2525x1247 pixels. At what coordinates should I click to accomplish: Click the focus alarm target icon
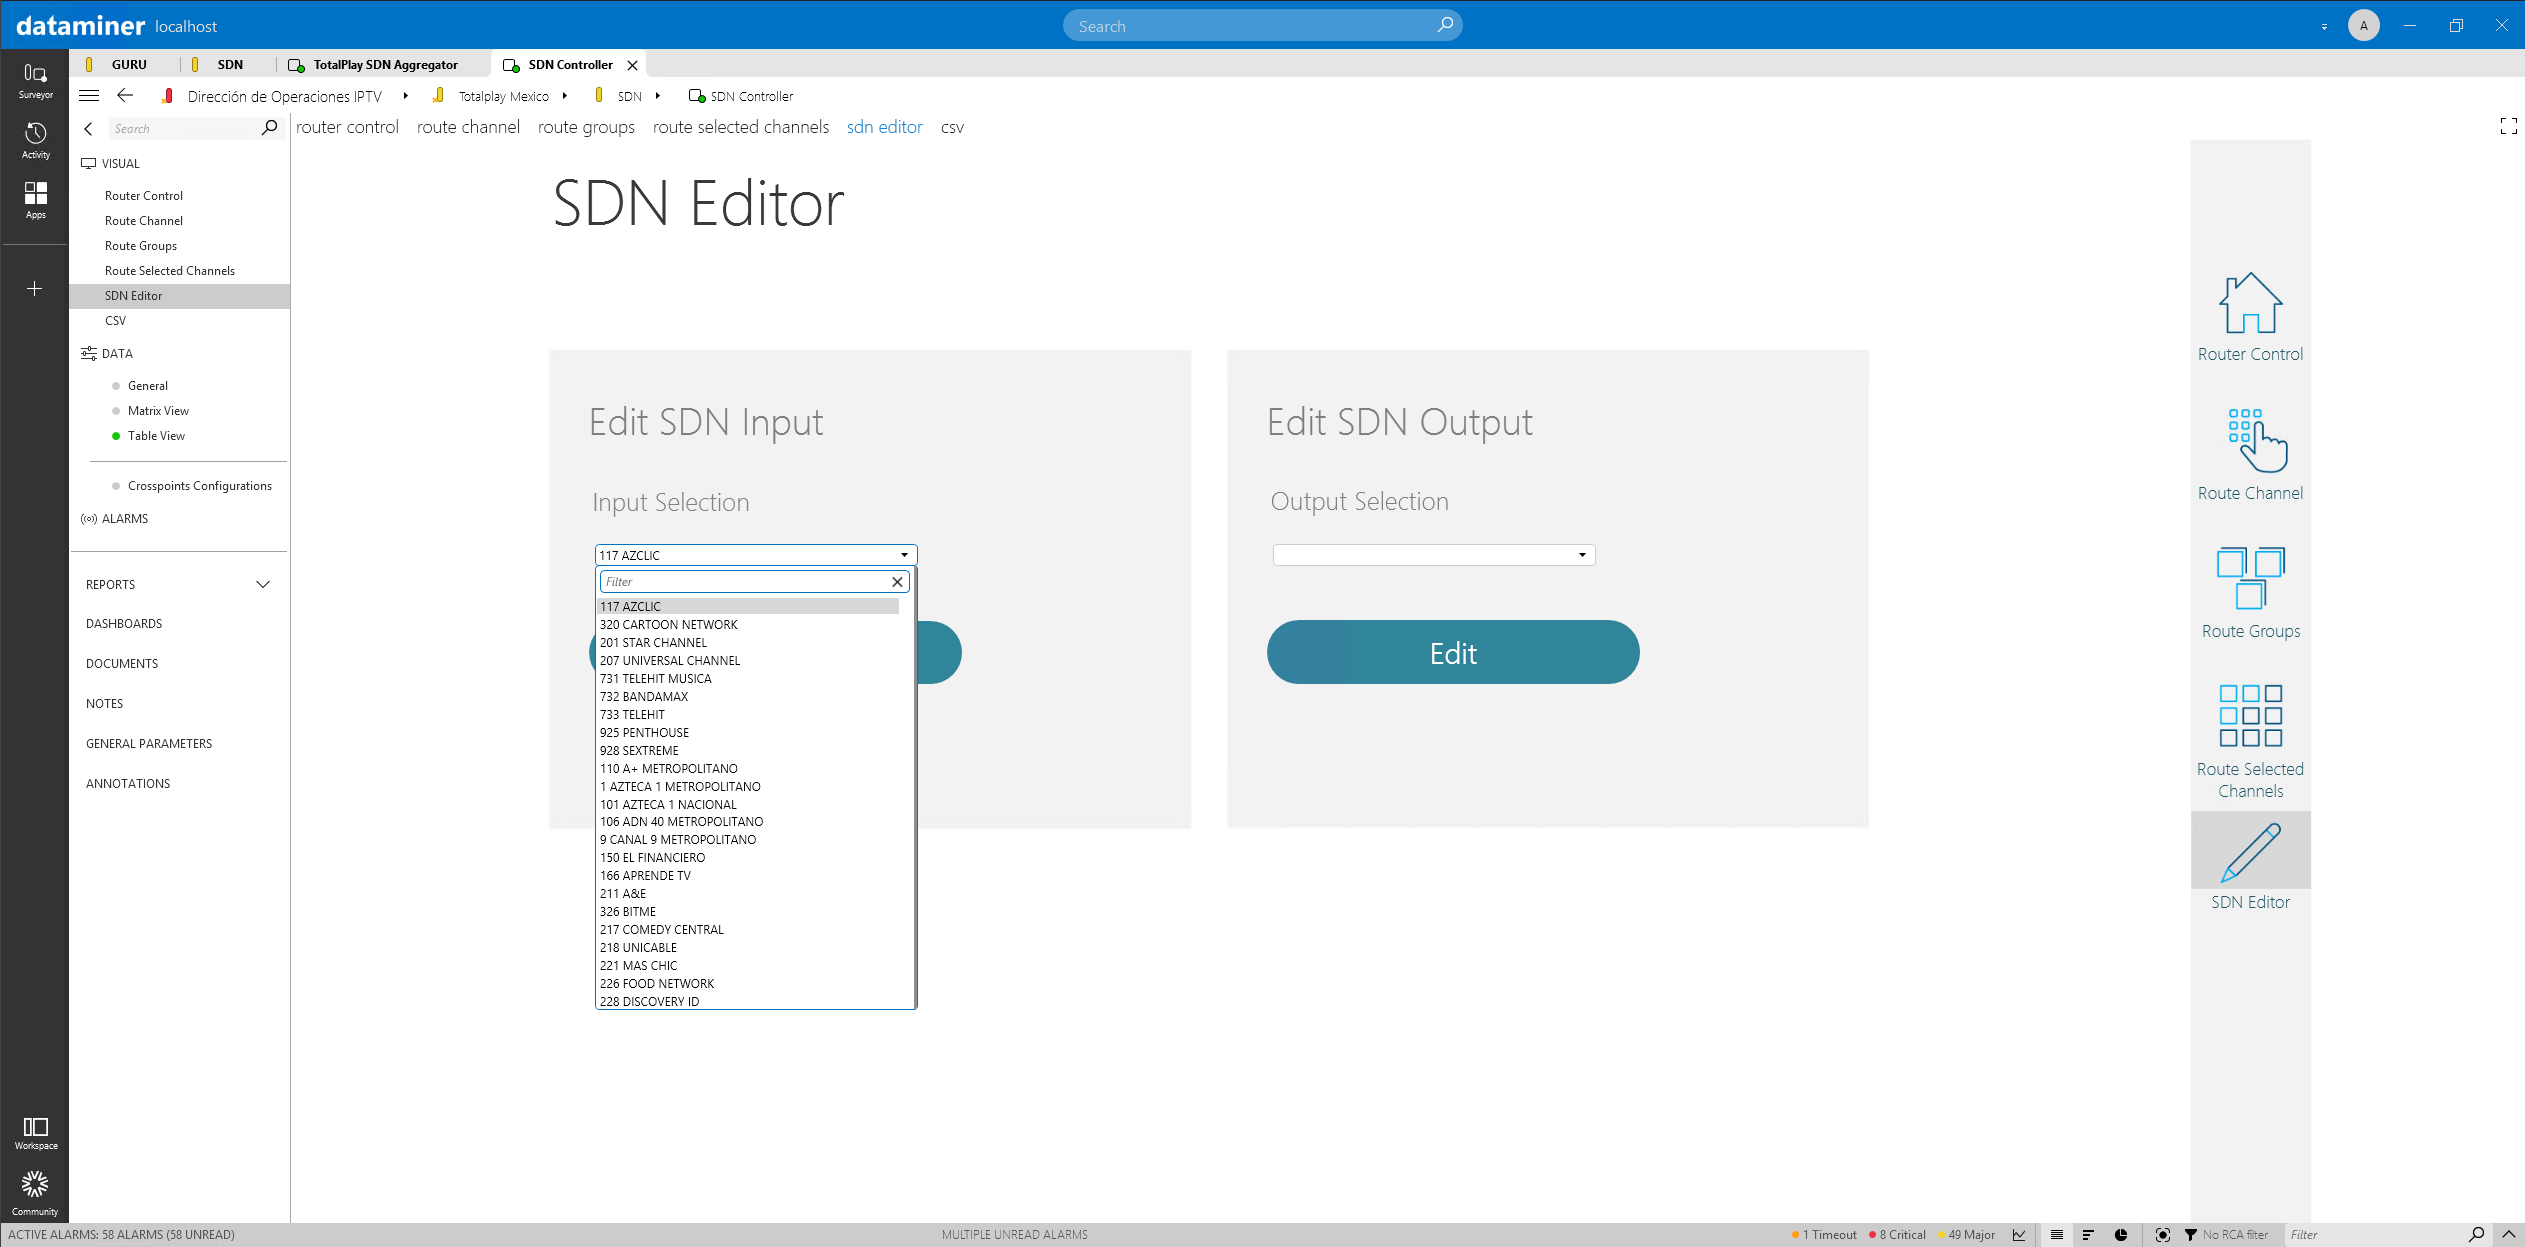2163,1235
